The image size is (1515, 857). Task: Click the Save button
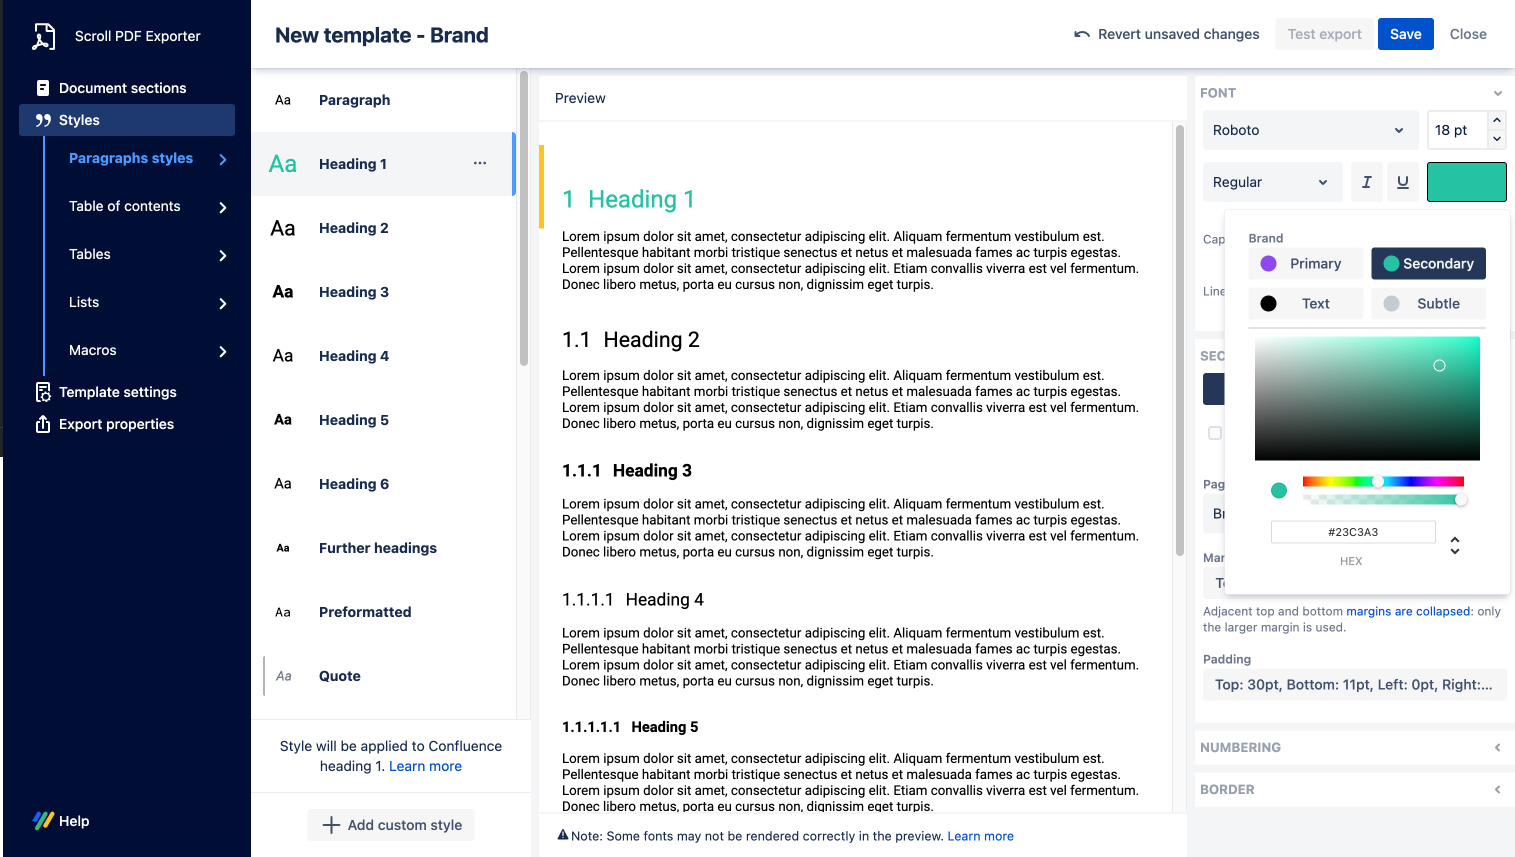click(1405, 34)
